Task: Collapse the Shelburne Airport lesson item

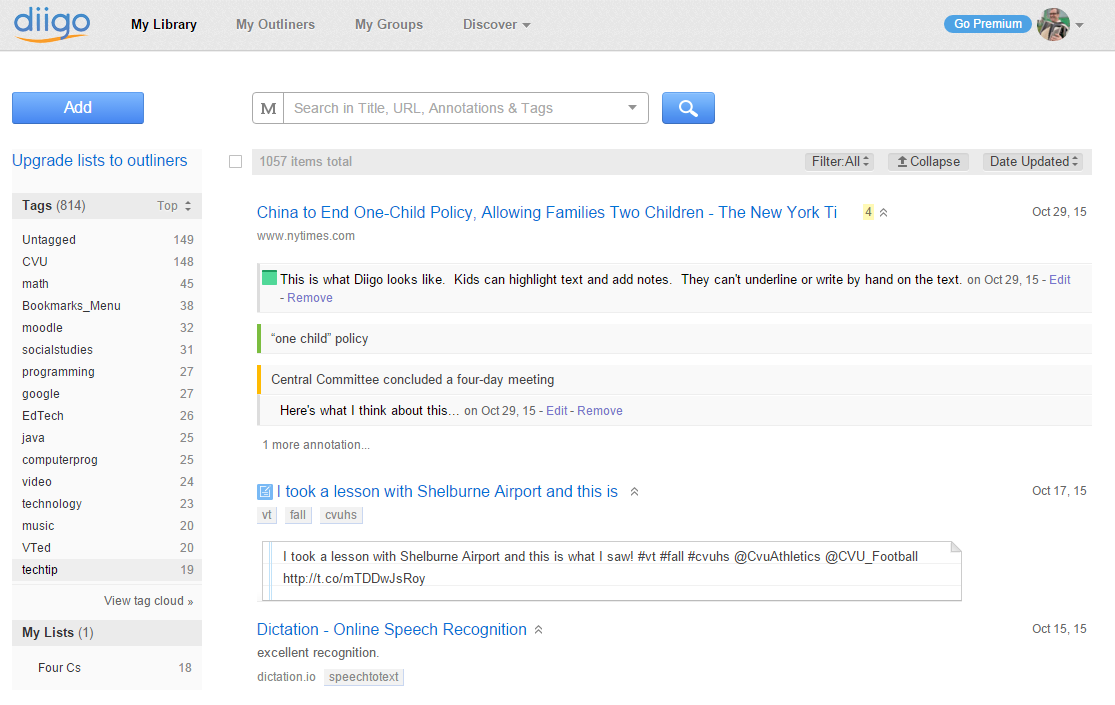Action: tap(634, 492)
